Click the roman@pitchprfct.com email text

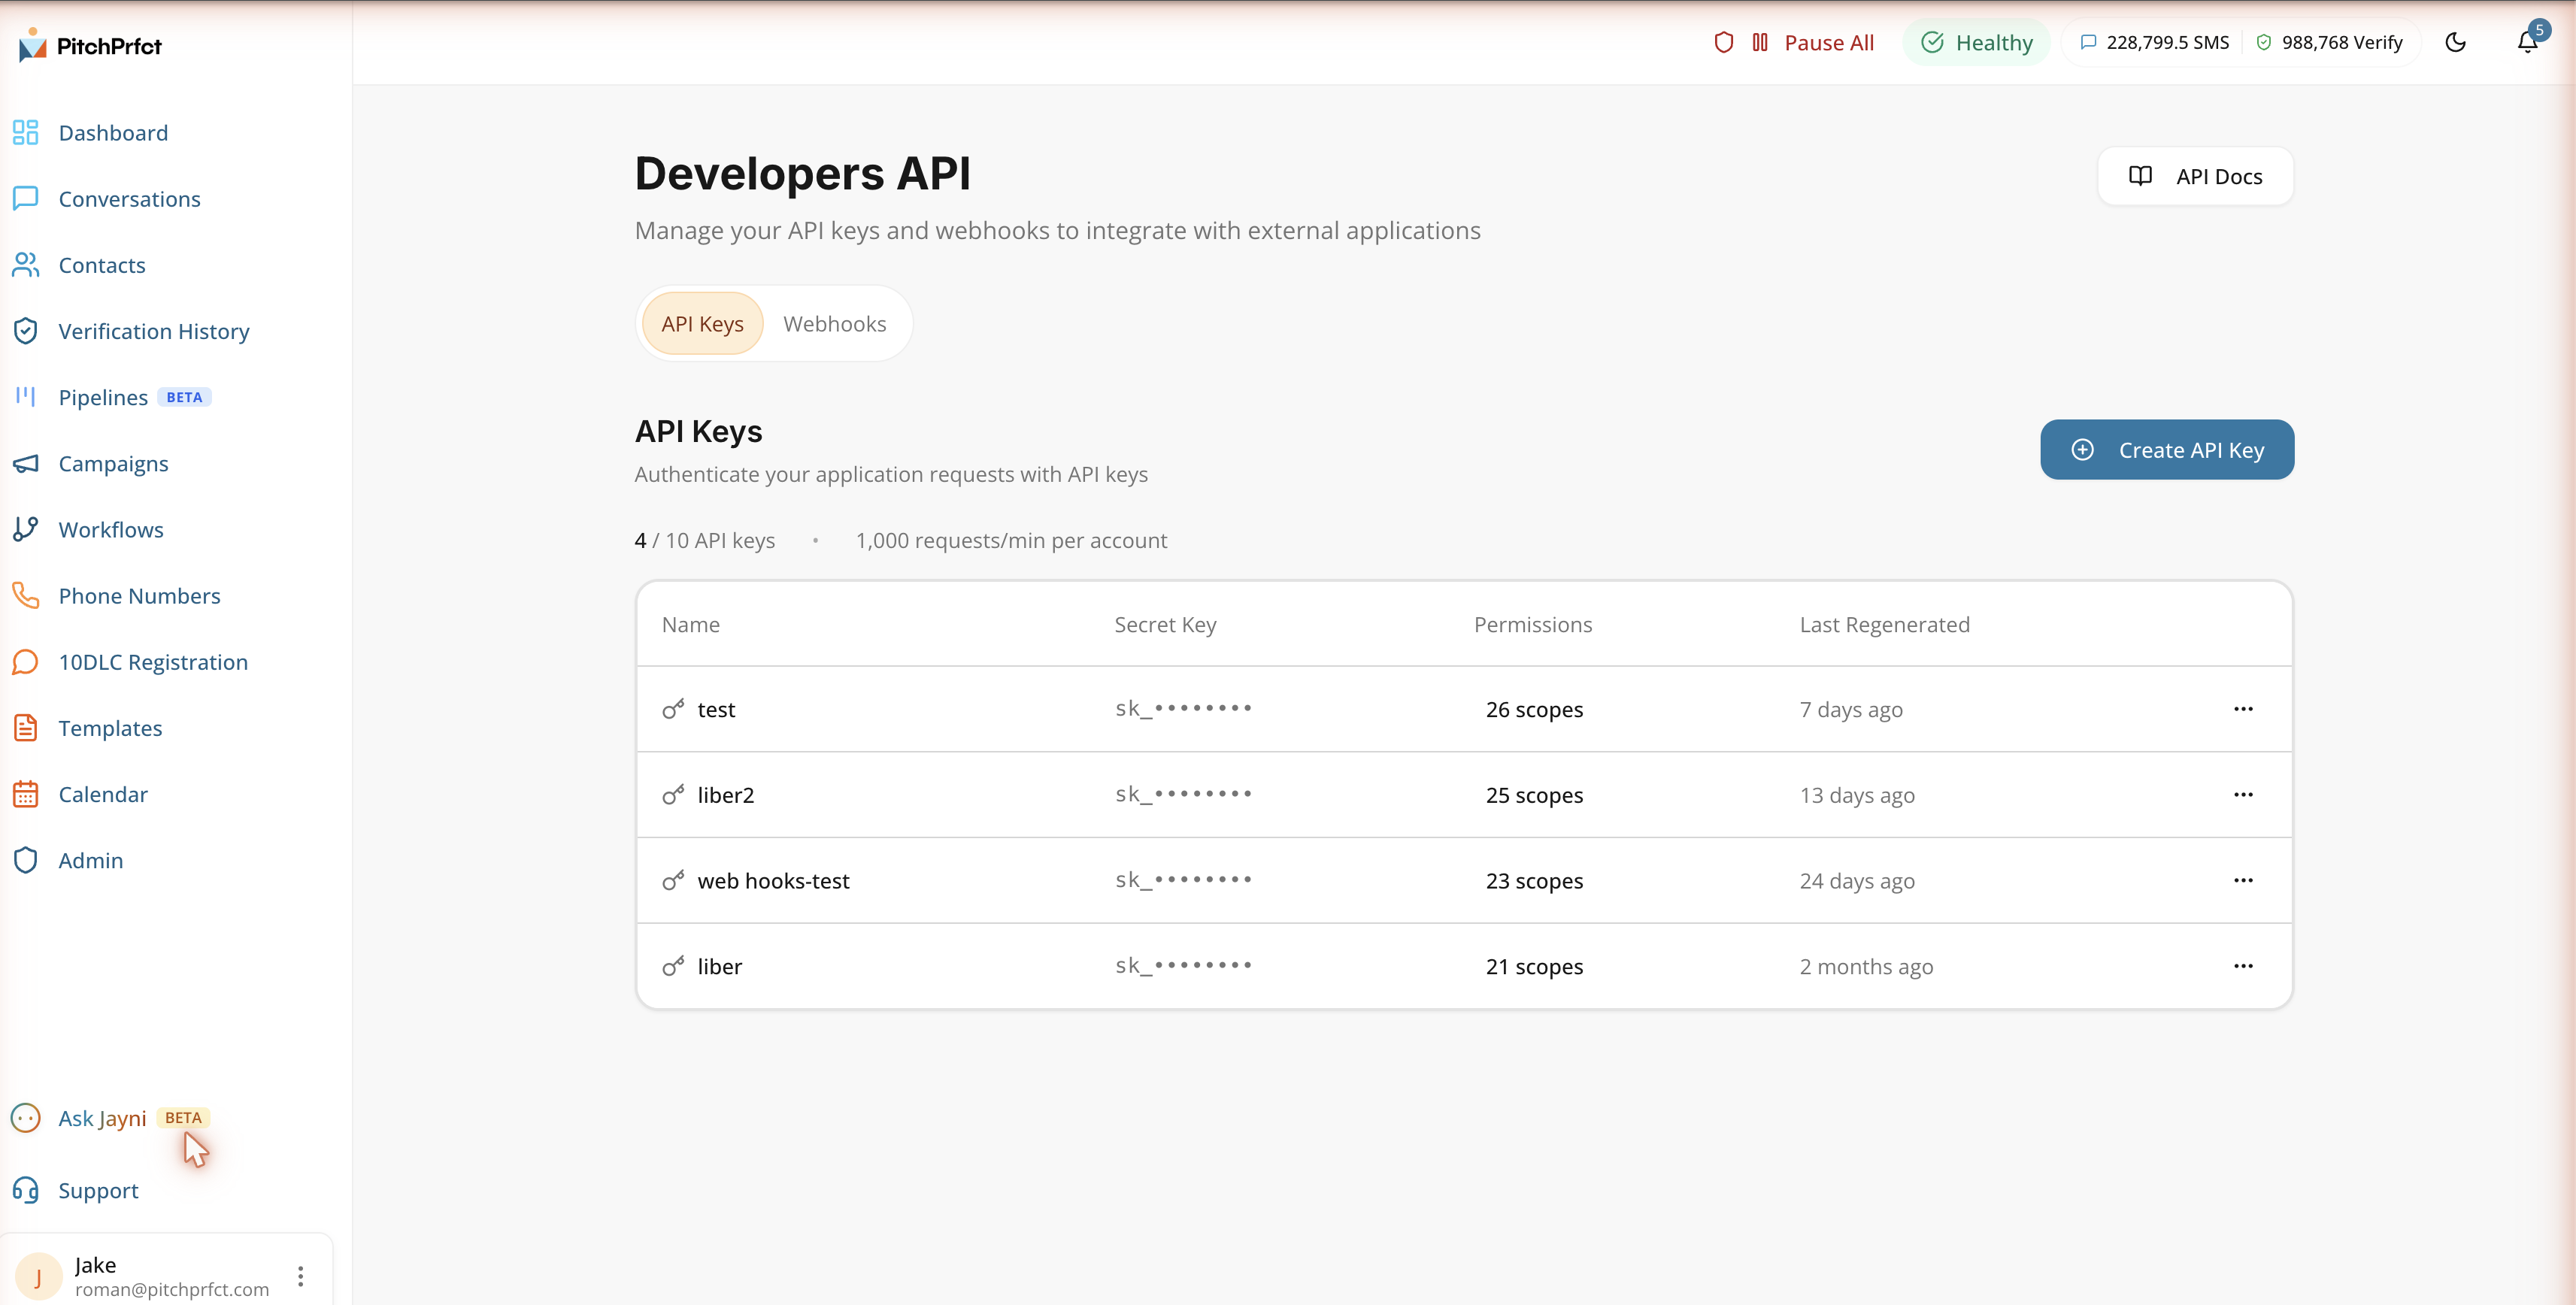click(172, 1289)
